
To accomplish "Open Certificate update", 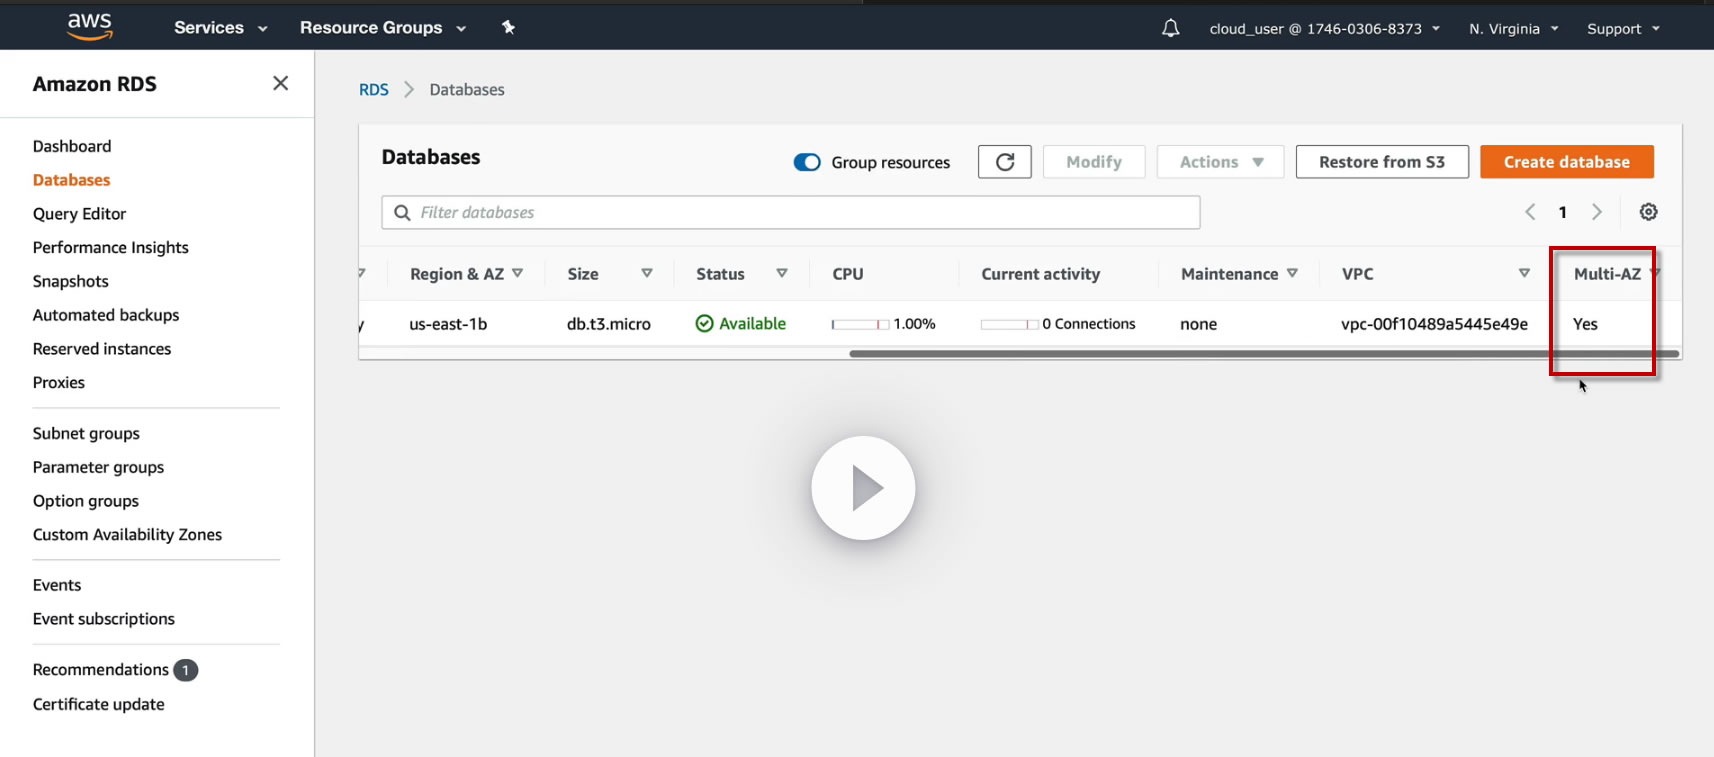I will [99, 705].
